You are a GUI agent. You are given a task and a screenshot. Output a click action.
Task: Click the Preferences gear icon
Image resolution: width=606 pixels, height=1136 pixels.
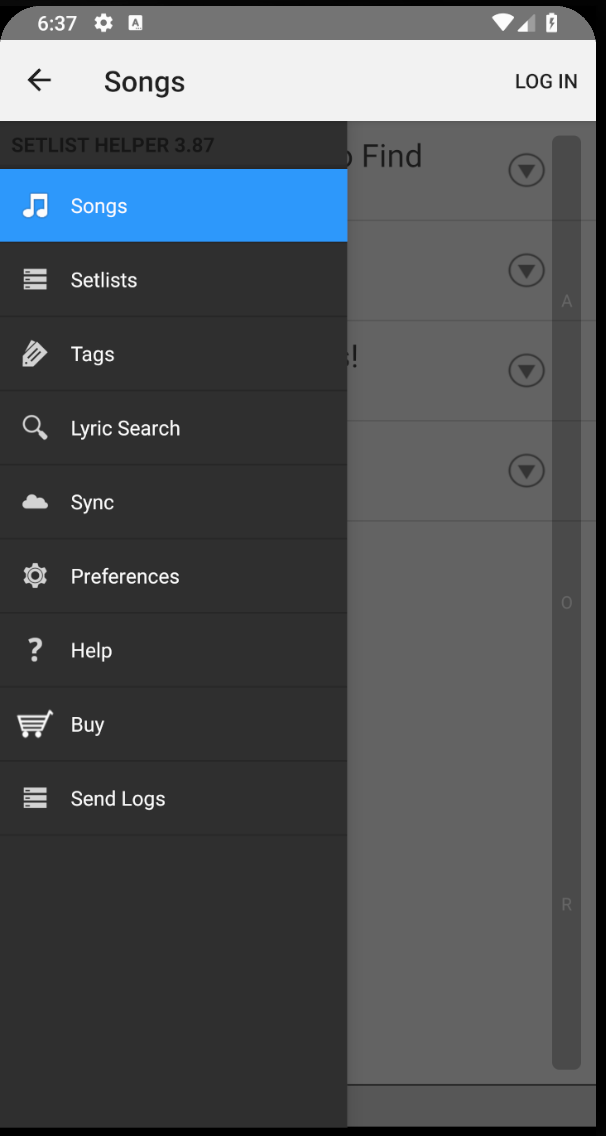pyautogui.click(x=34, y=575)
